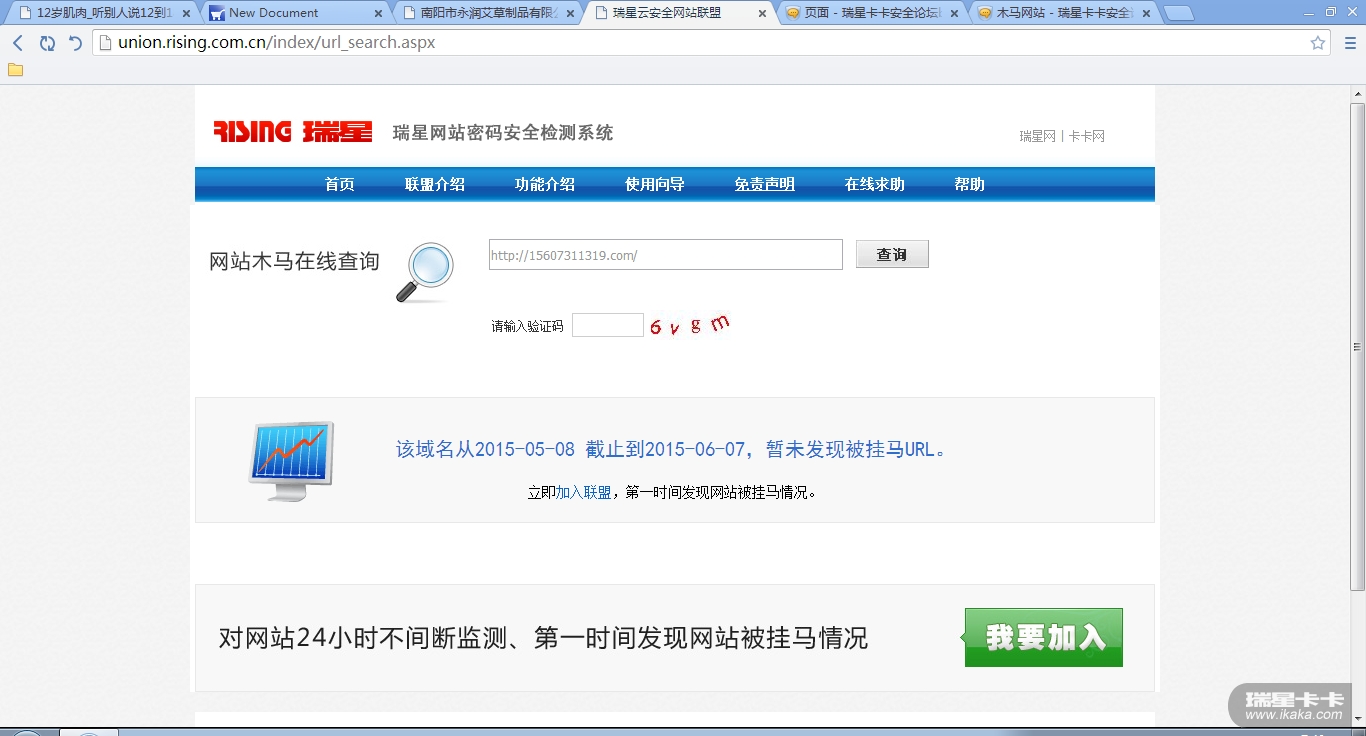Click the monitor chart icon

pyautogui.click(x=291, y=461)
